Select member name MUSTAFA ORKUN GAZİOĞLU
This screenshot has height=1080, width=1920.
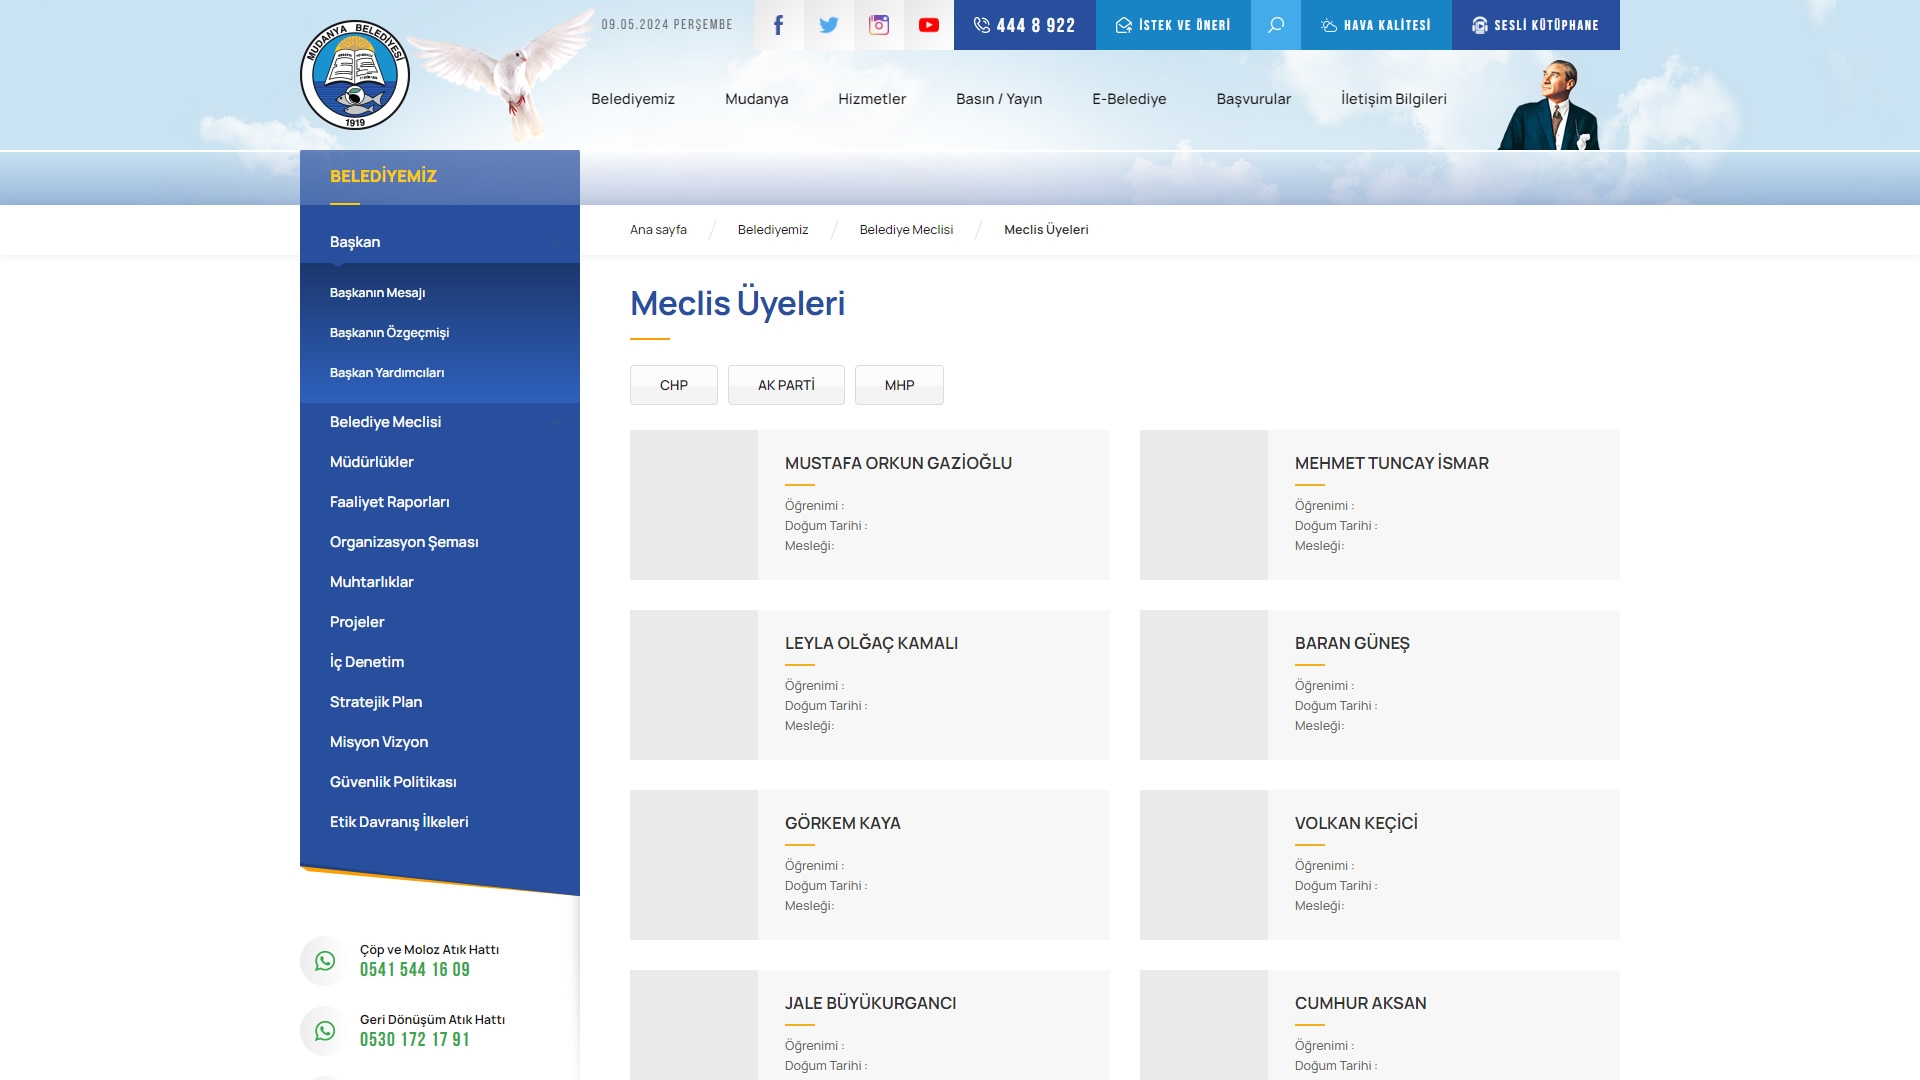[898, 463]
